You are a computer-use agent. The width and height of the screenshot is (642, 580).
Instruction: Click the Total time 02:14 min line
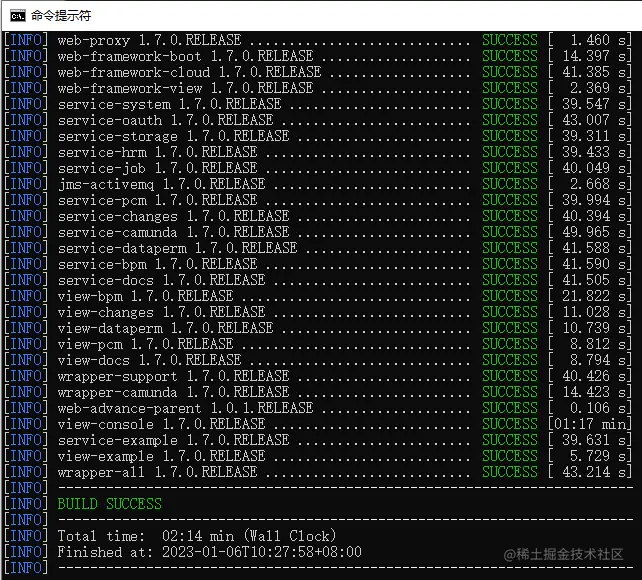pos(197,536)
